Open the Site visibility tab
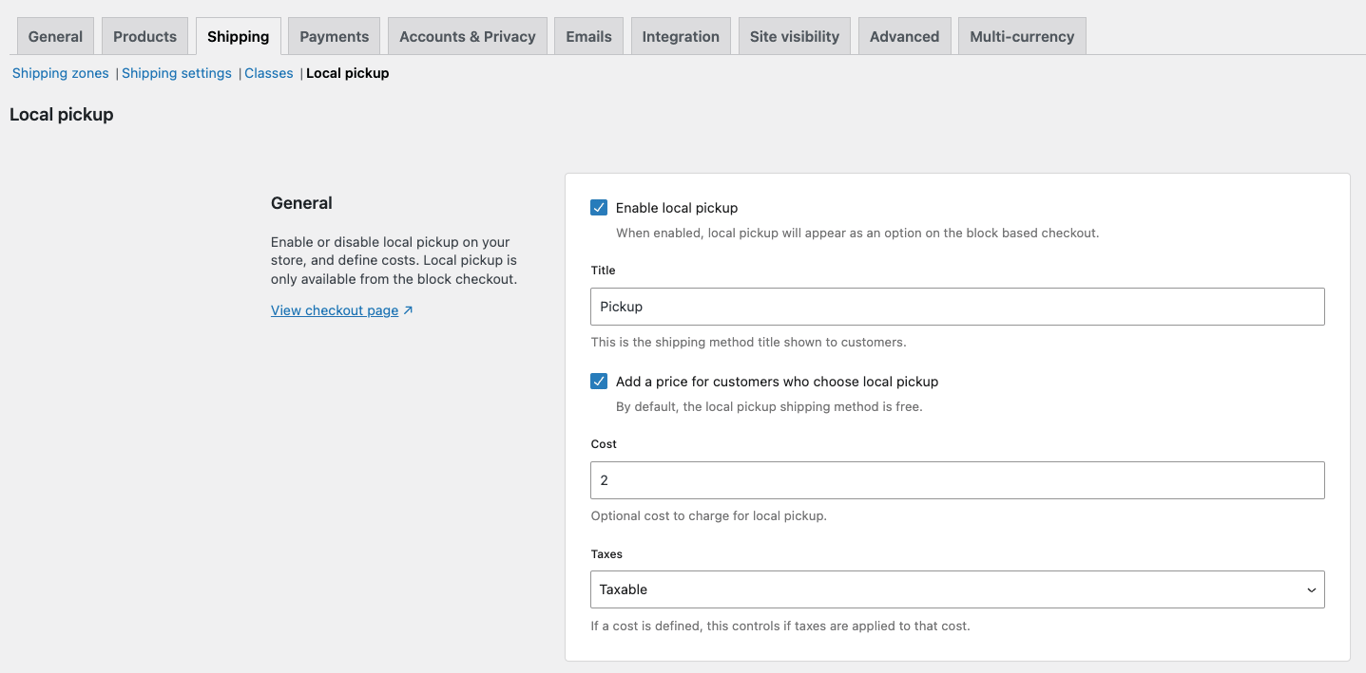Viewport: 1366px width, 673px height. [794, 35]
